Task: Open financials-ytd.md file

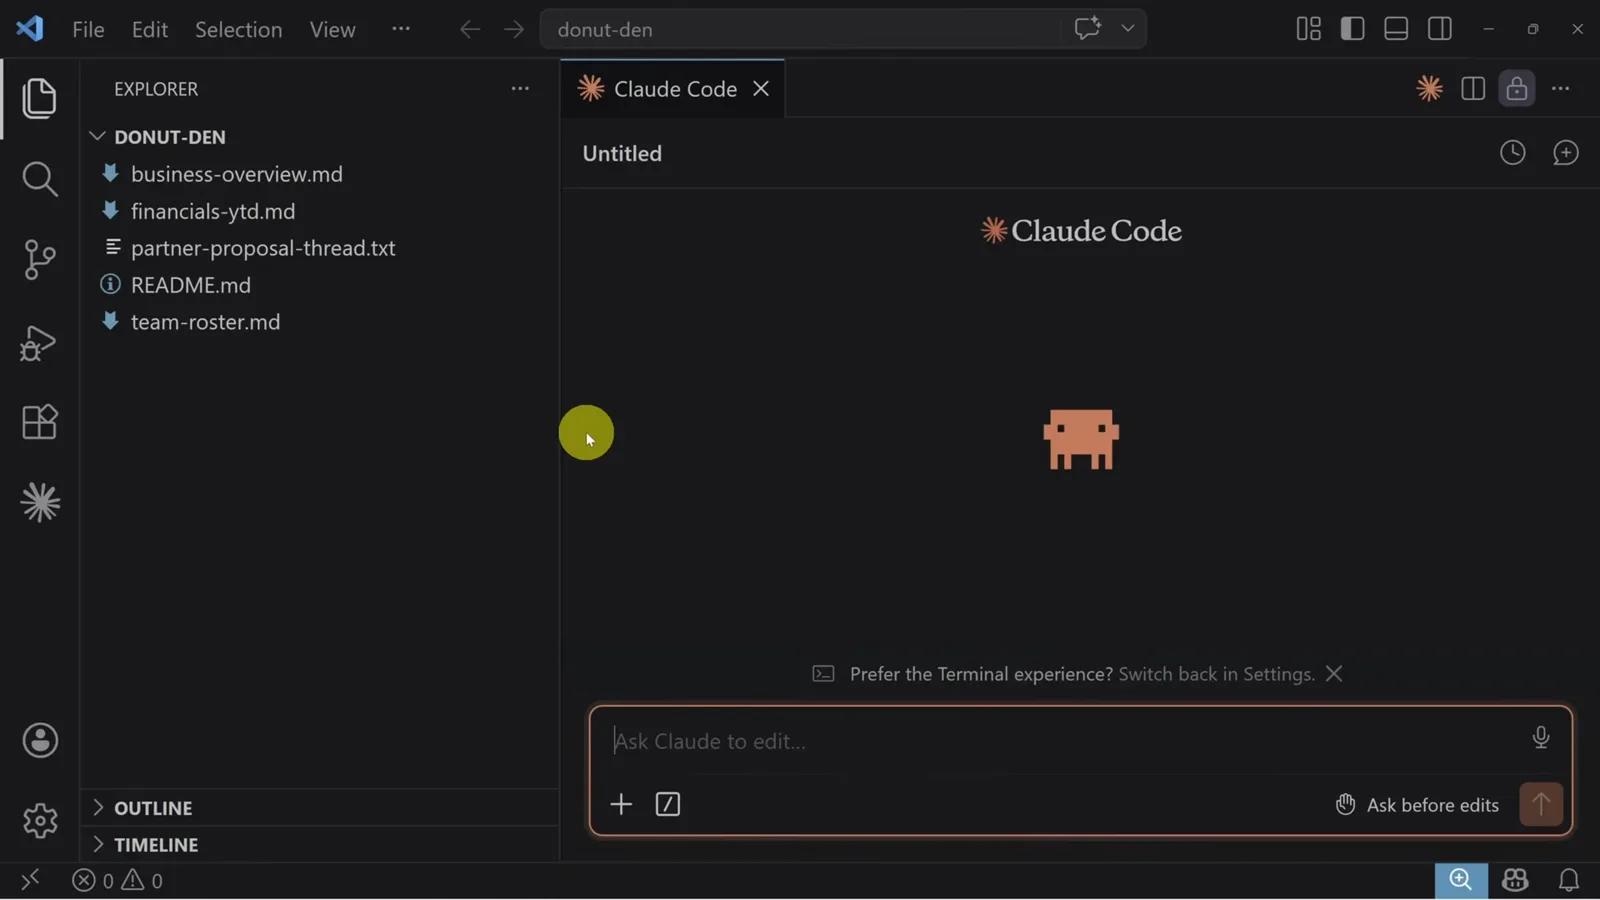Action: [x=213, y=211]
